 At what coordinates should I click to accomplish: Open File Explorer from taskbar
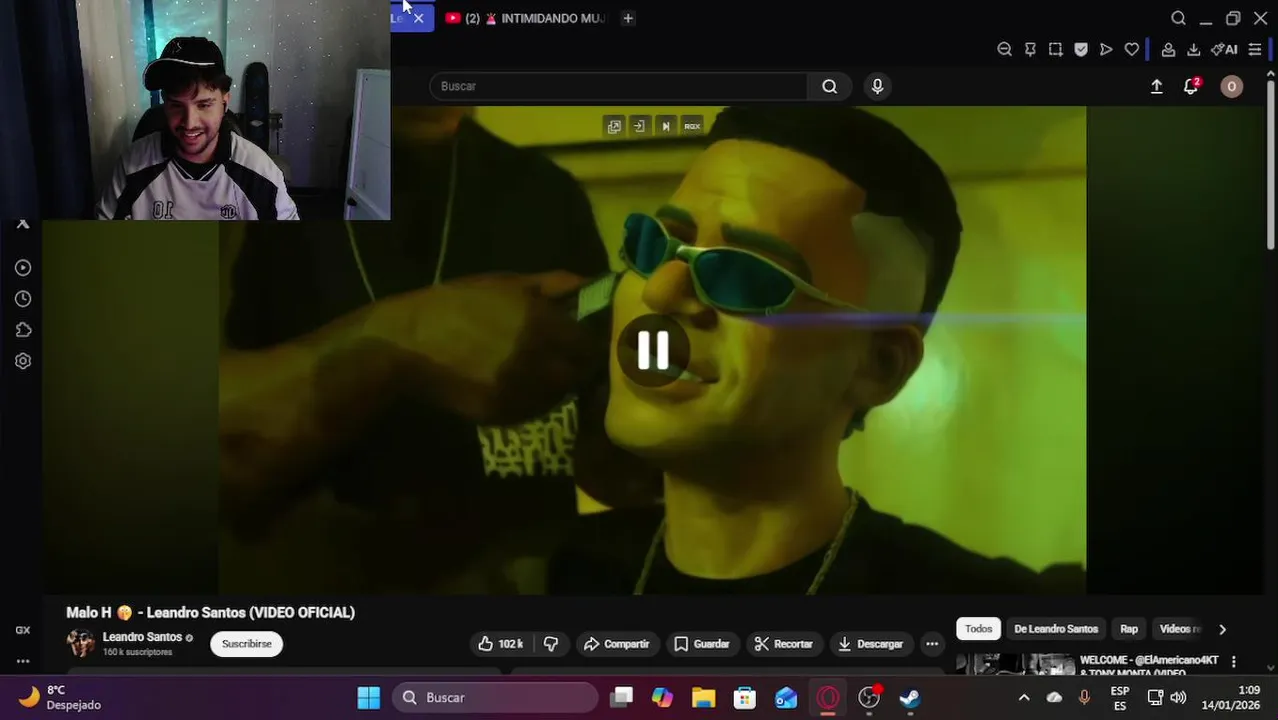pyautogui.click(x=704, y=698)
